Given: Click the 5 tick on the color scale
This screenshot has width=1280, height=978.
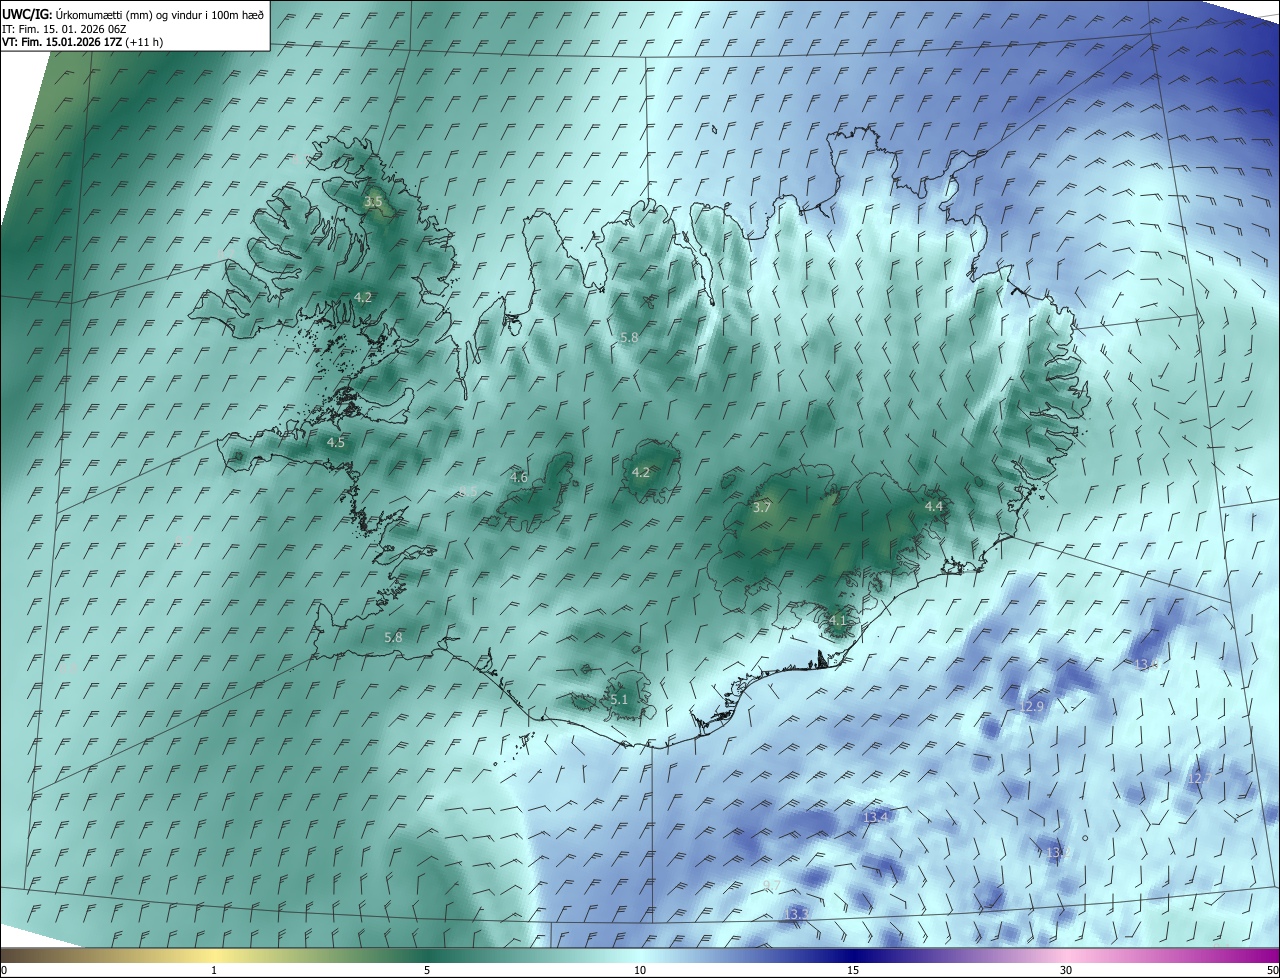Looking at the screenshot, I should pos(427,971).
